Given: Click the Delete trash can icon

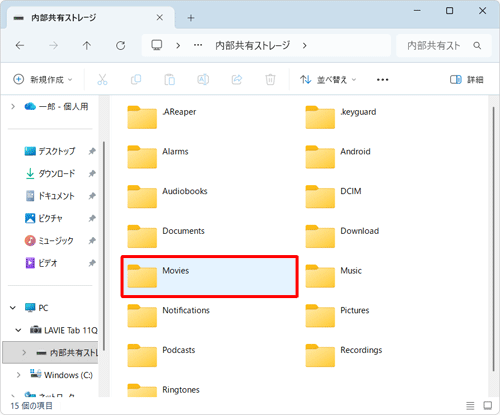Looking at the screenshot, I should pyautogui.click(x=270, y=80).
